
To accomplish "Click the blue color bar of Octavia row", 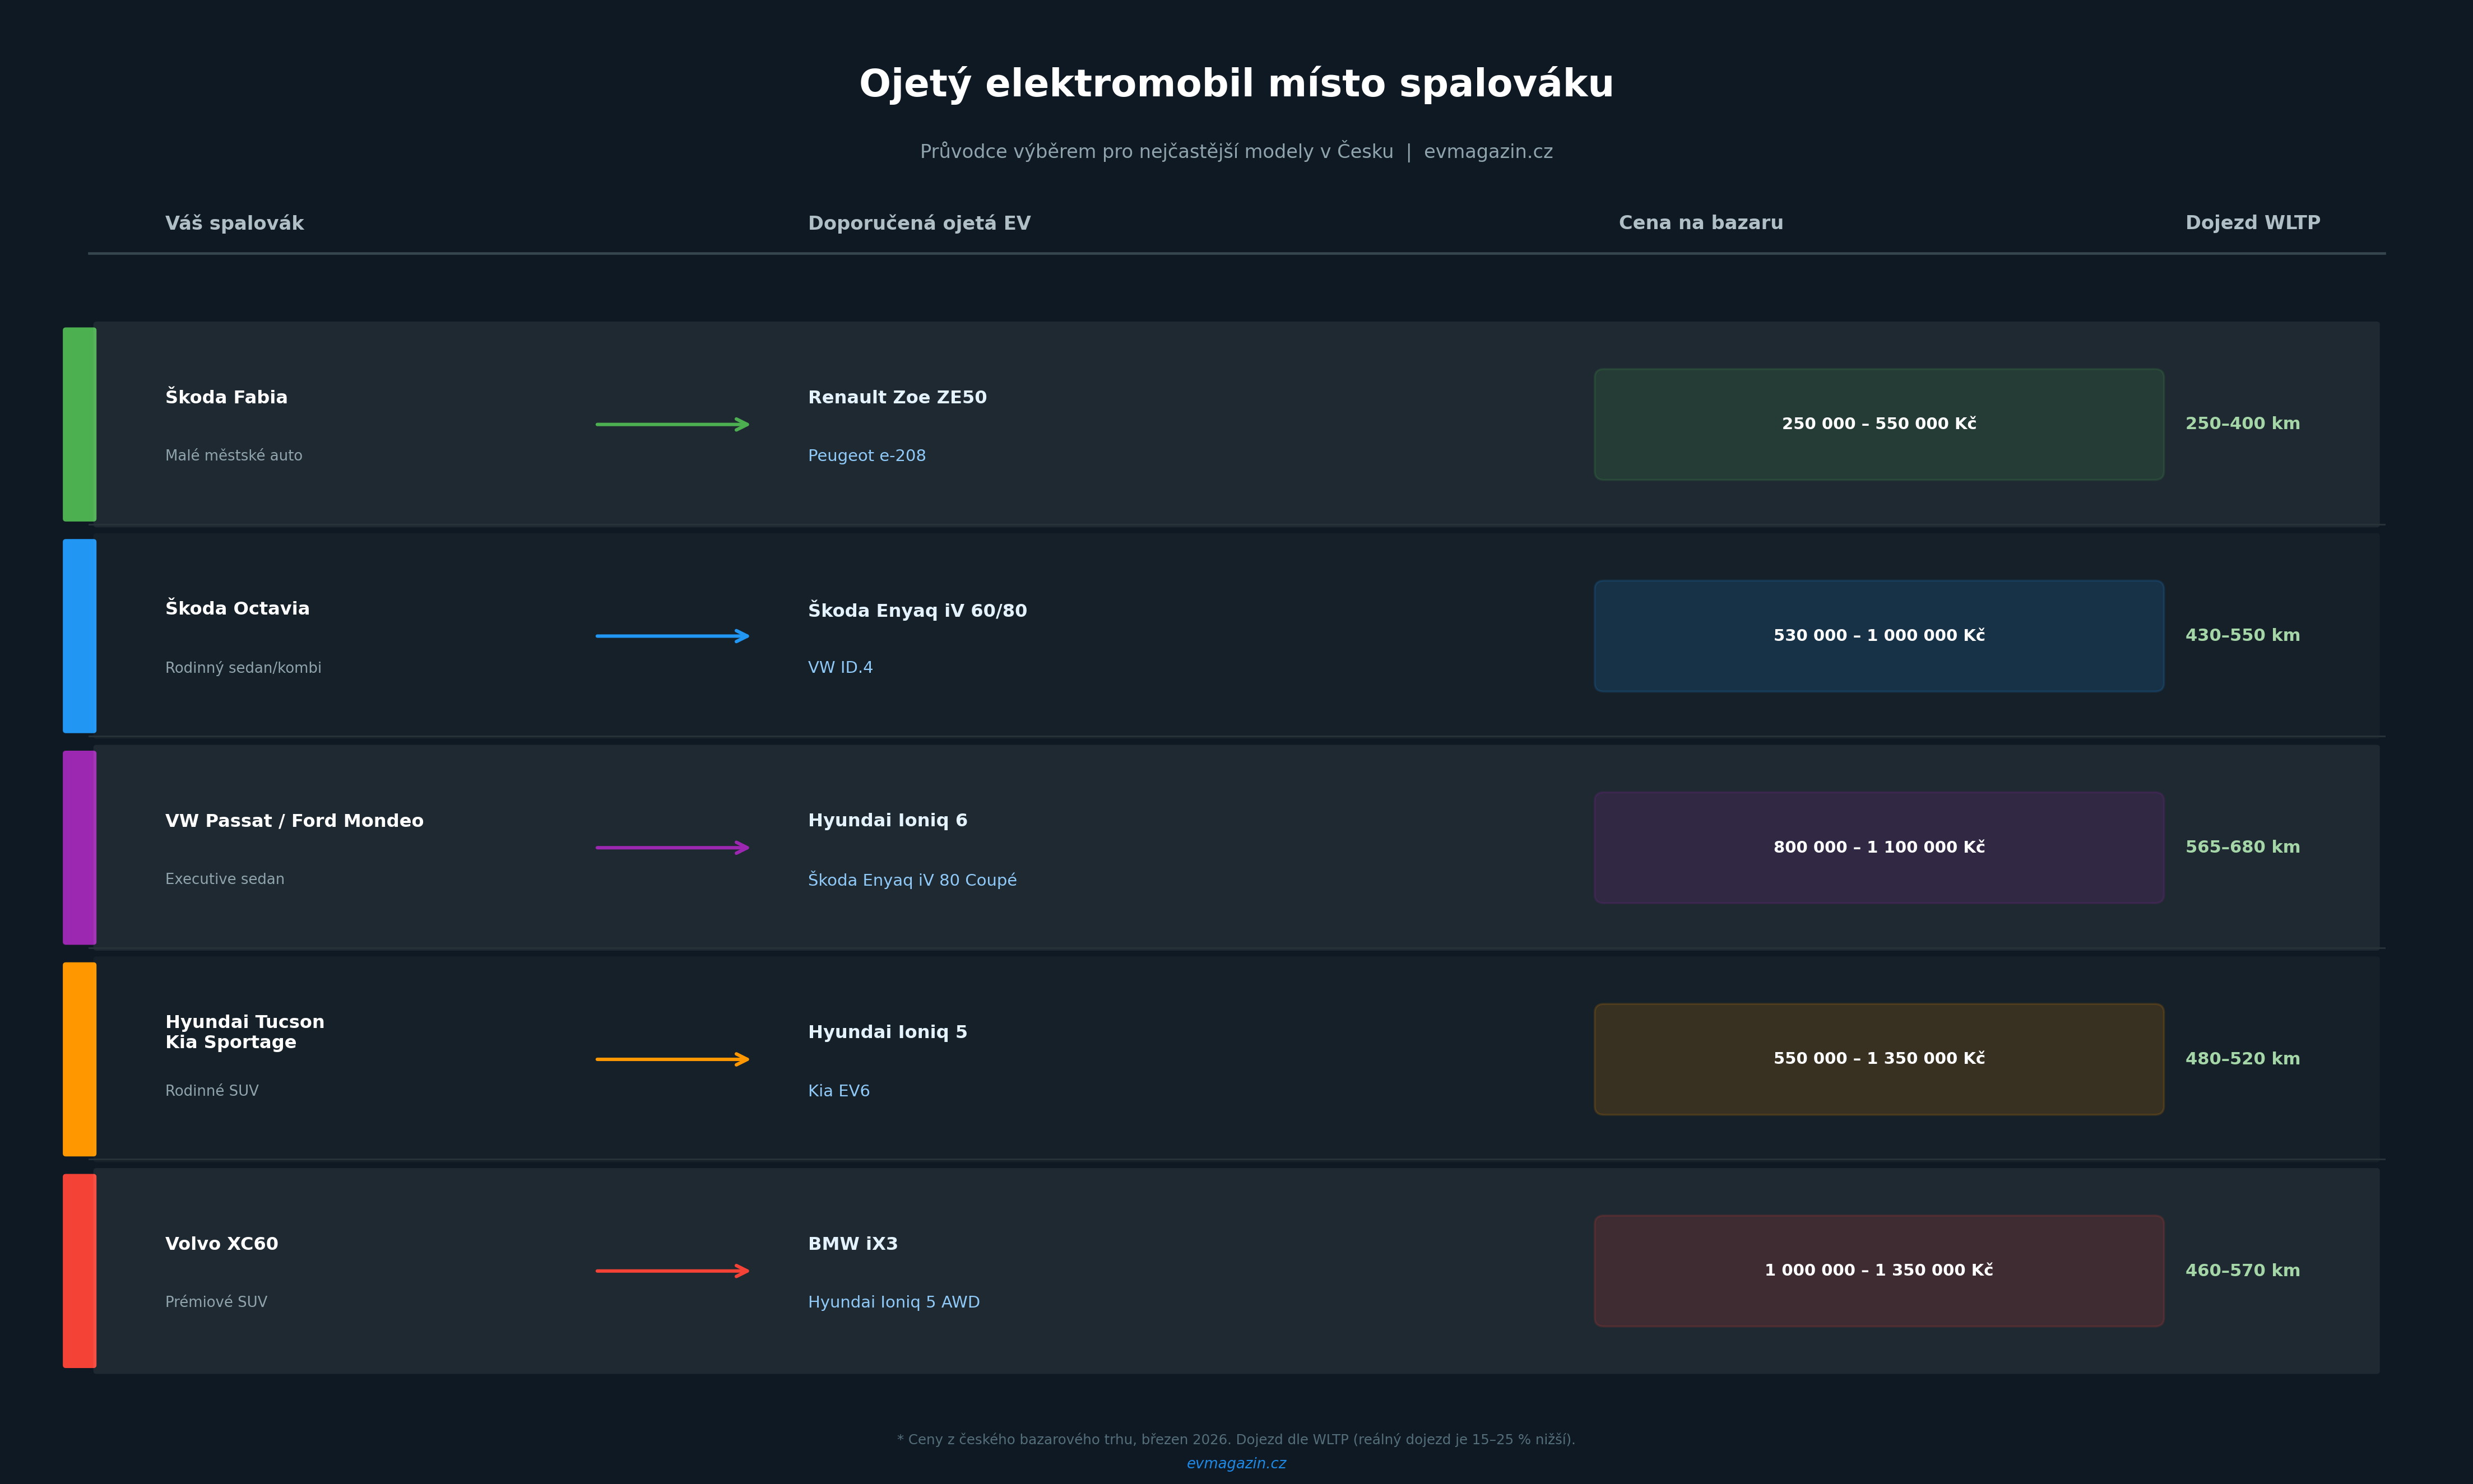I will 80,636.
